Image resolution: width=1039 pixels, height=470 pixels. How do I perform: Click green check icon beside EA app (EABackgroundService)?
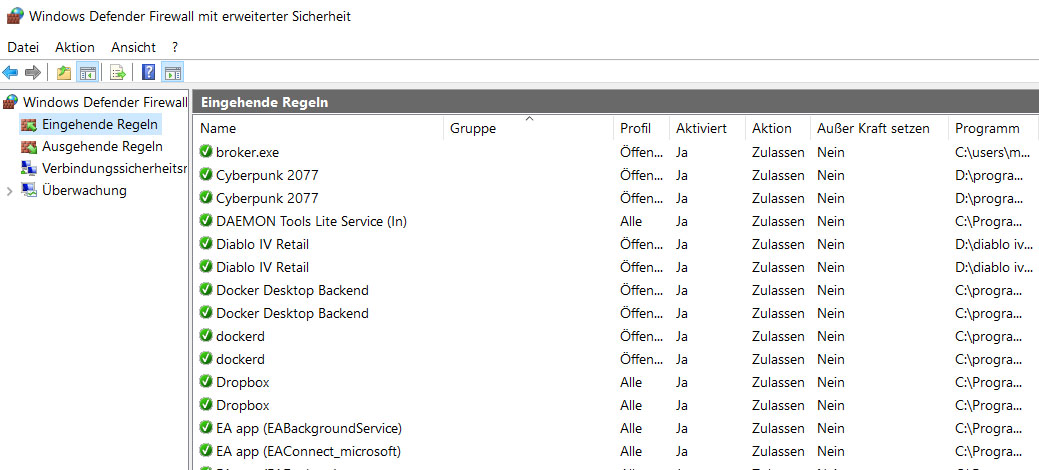[x=206, y=428]
